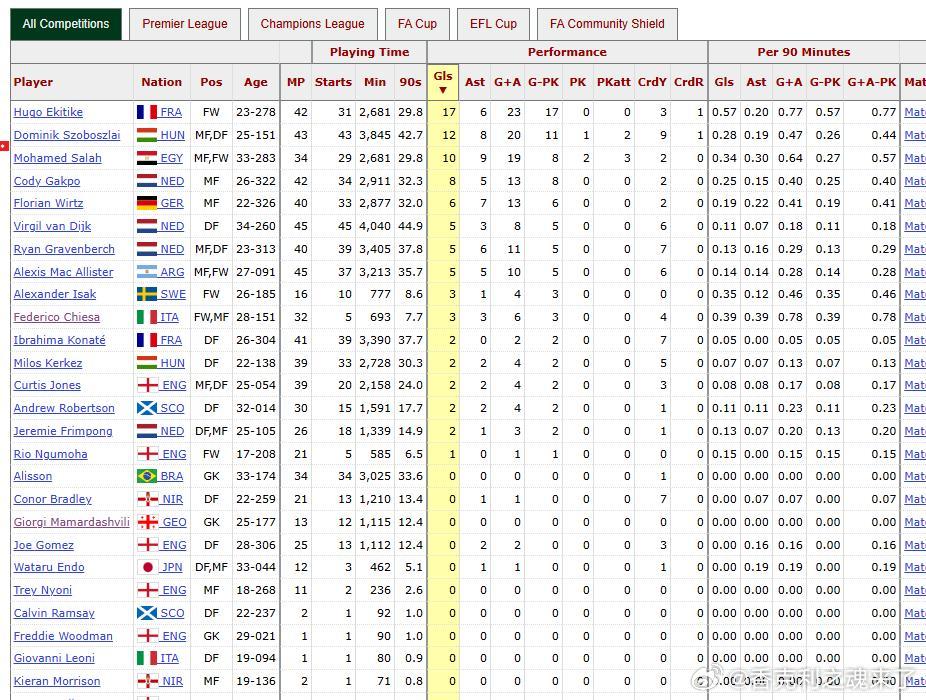Open the FA Community Shield tab
This screenshot has height=700, width=926.
607,24
